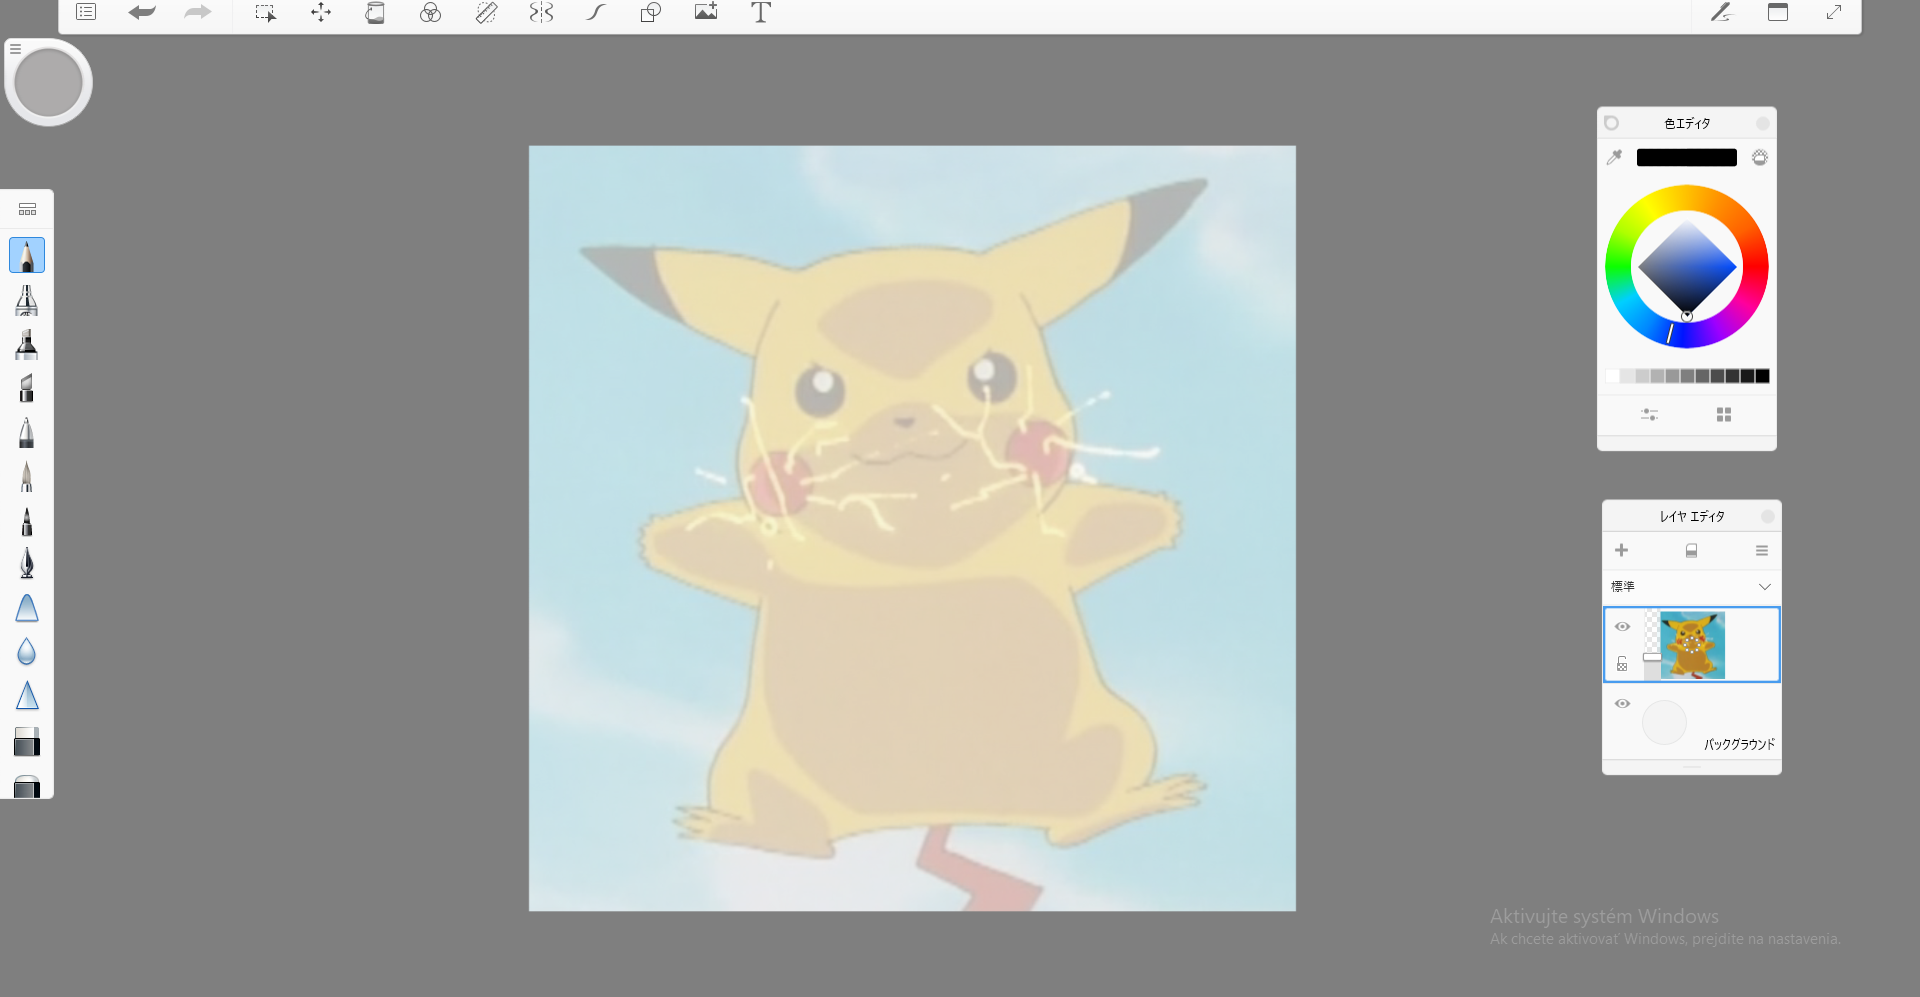Click the eyedropper in color editor
The image size is (1920, 997).
(x=1614, y=157)
